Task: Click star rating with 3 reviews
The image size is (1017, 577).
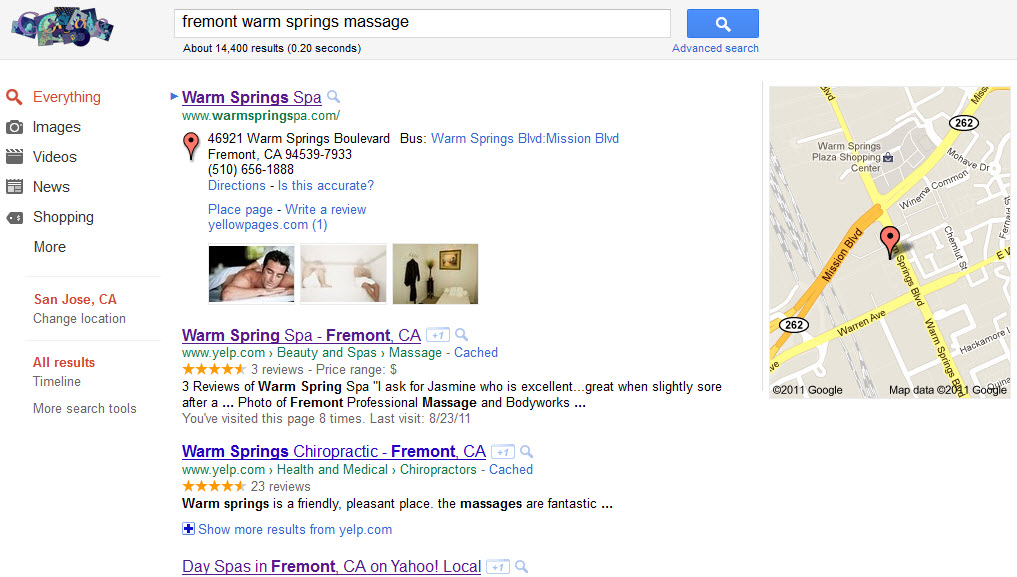Action: click(213, 370)
